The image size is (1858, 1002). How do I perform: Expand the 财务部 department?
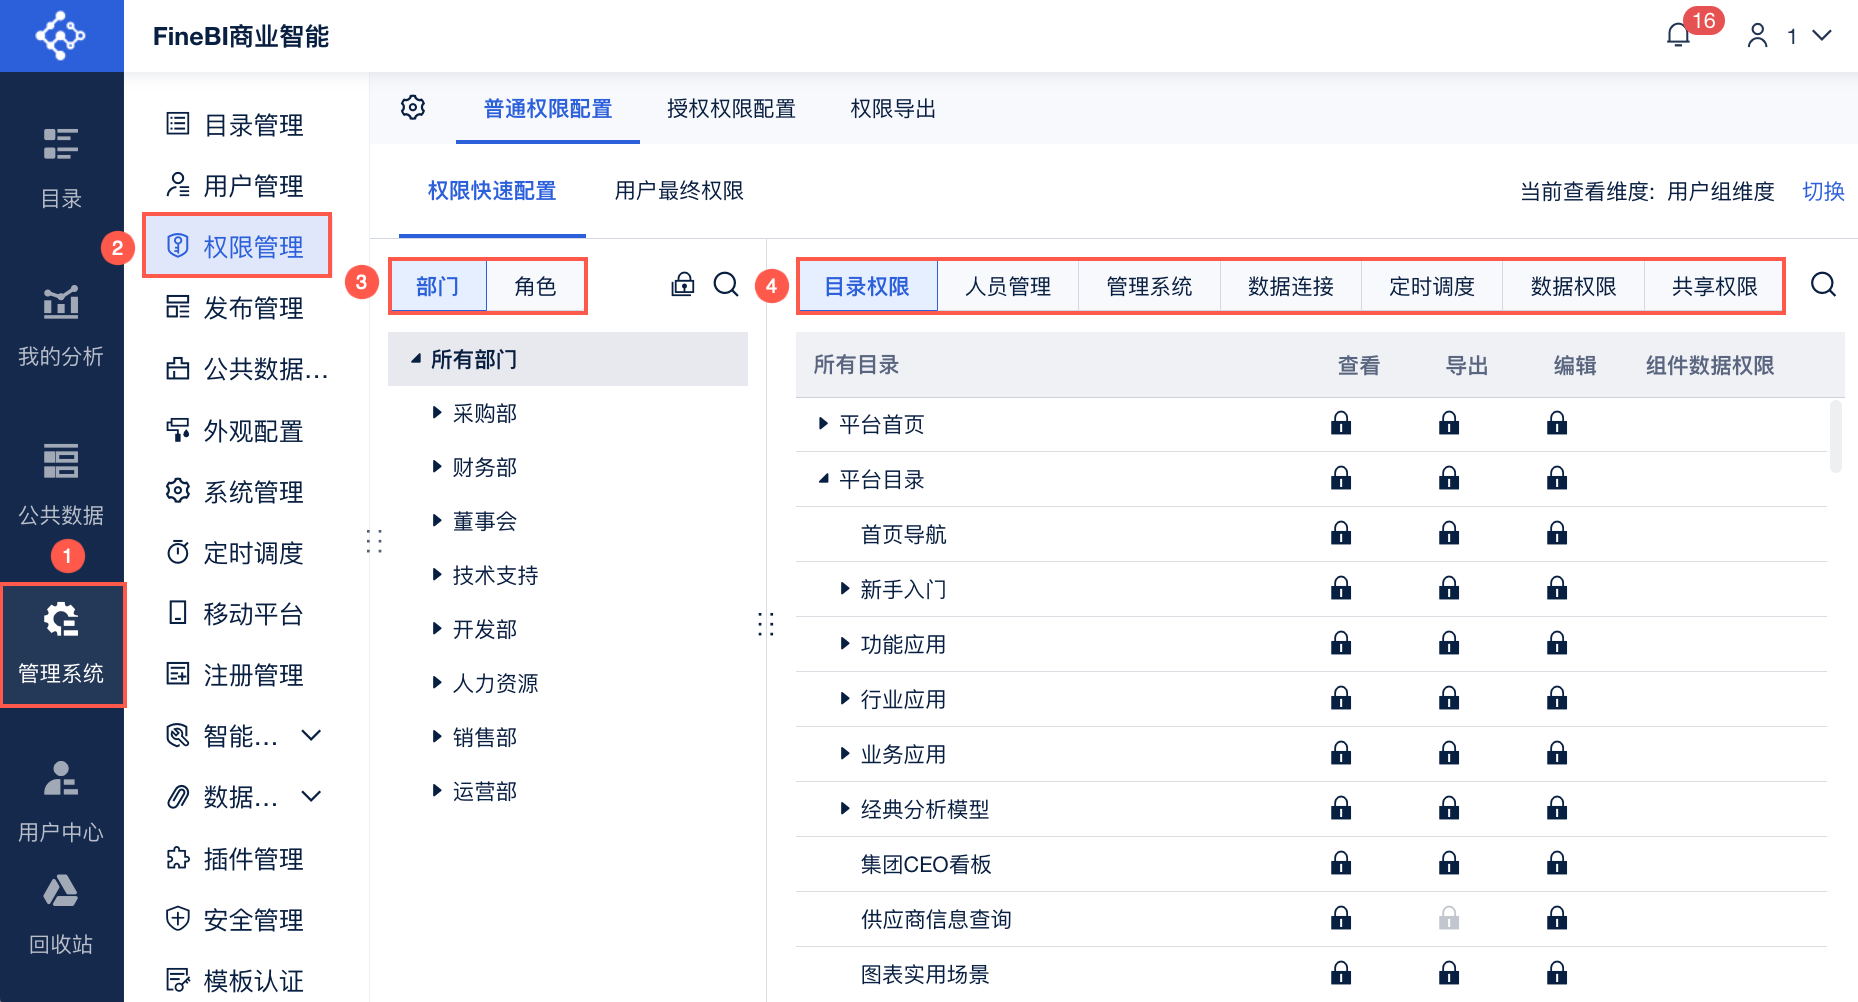[x=437, y=466]
